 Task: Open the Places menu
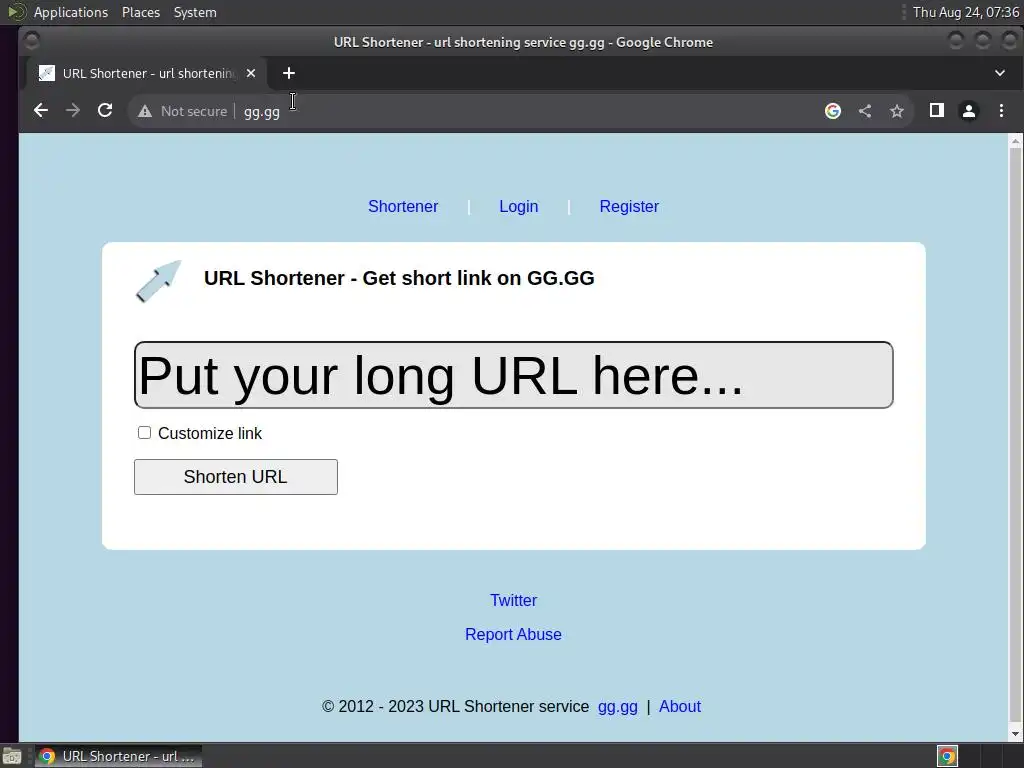click(141, 12)
